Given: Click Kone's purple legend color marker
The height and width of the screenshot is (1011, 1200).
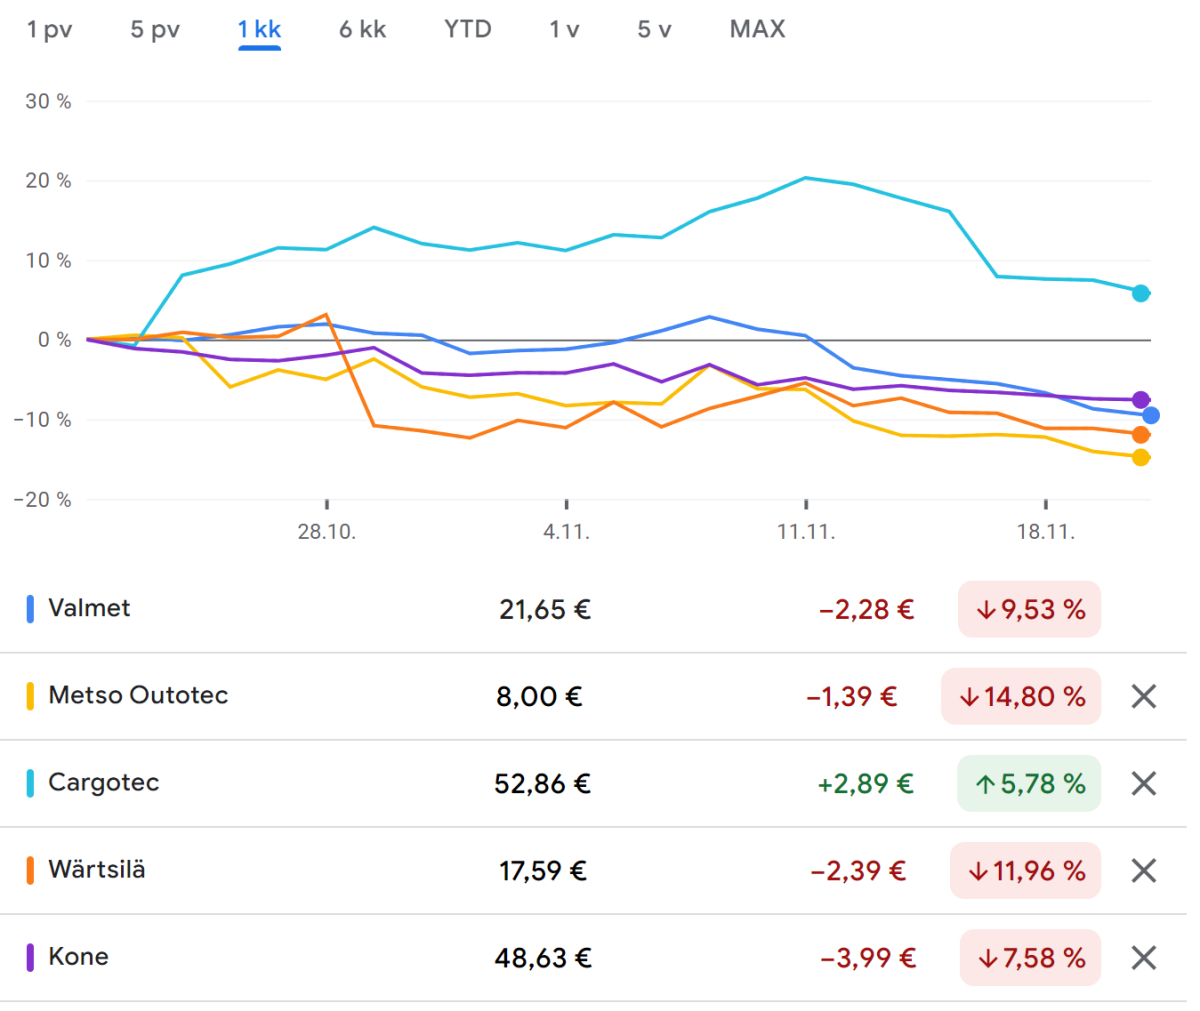Looking at the screenshot, I should (30, 958).
